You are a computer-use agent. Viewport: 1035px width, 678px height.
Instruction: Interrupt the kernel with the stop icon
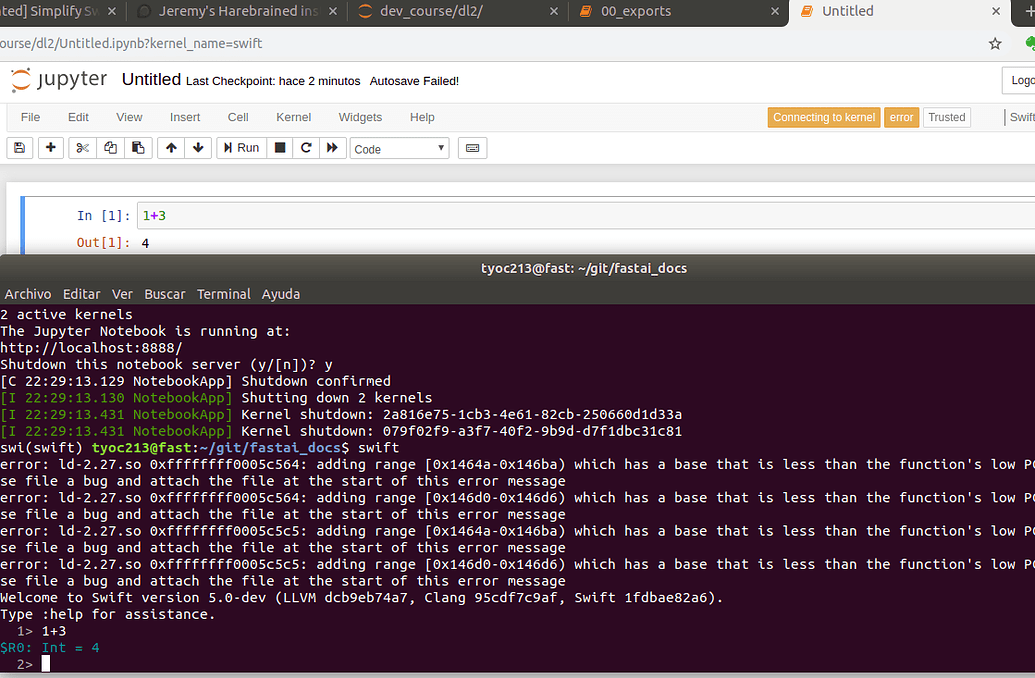(x=280, y=147)
